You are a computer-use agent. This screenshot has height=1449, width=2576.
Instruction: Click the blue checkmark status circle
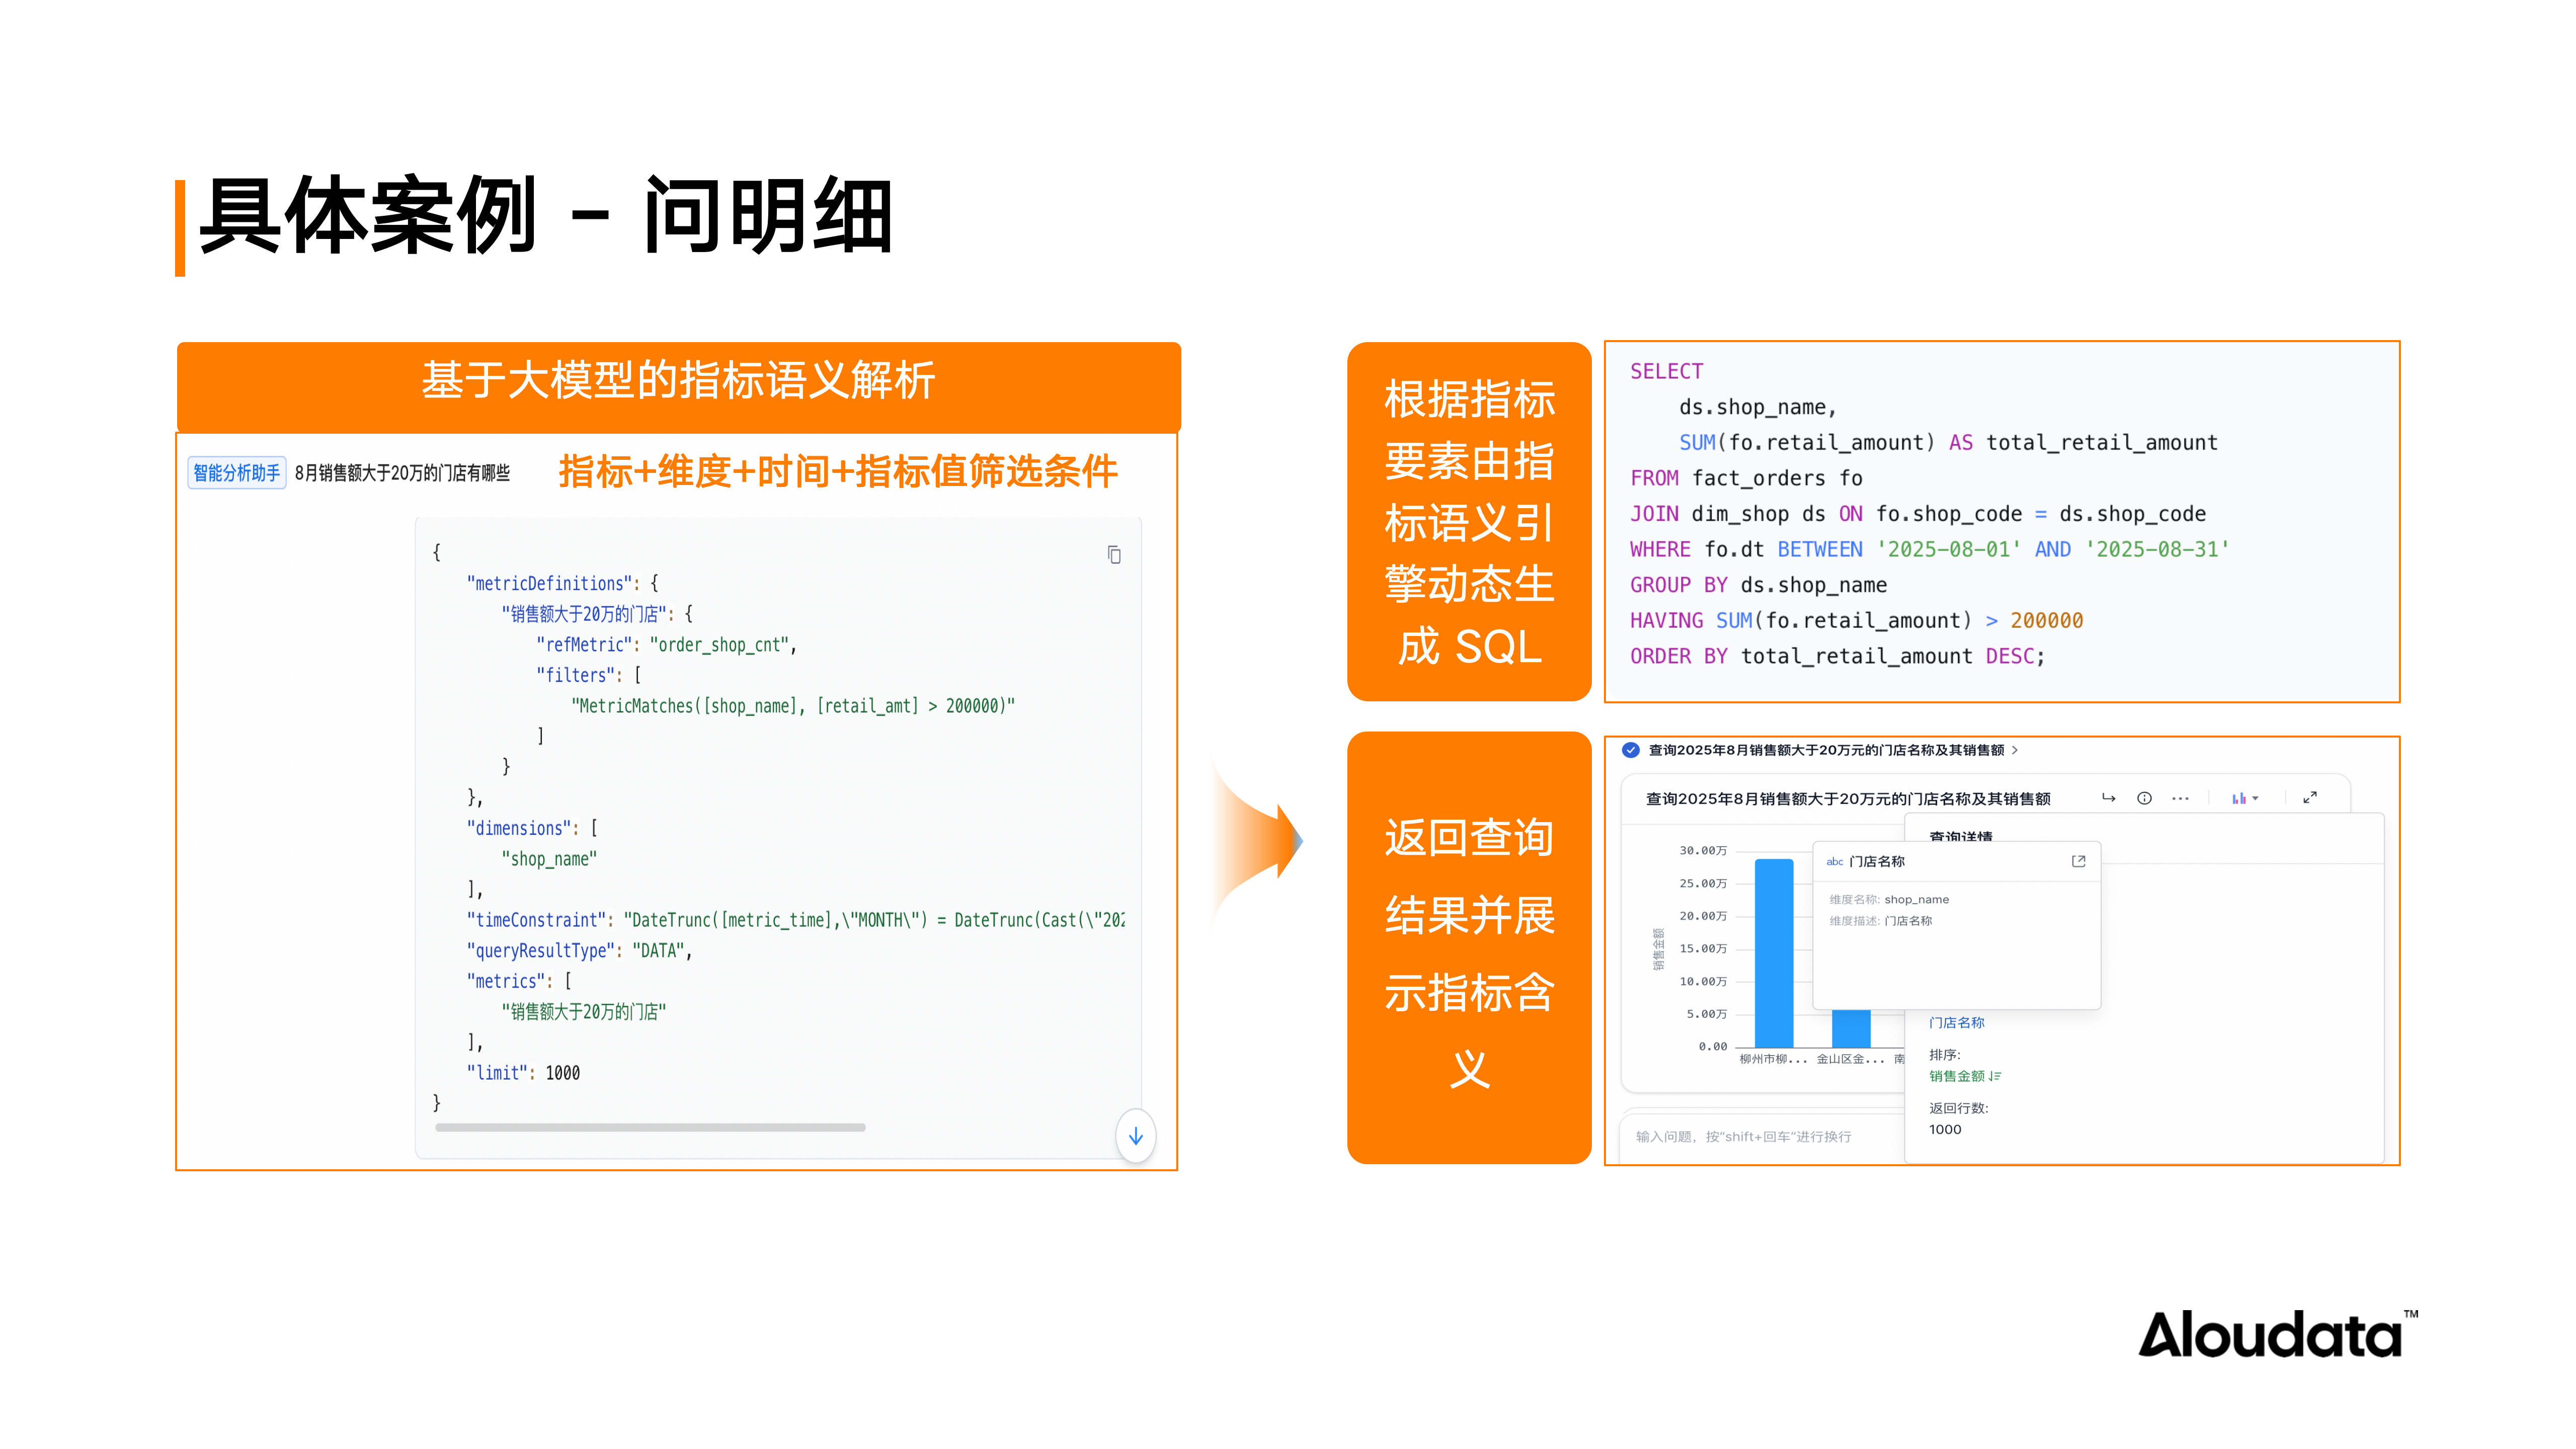[1630, 750]
